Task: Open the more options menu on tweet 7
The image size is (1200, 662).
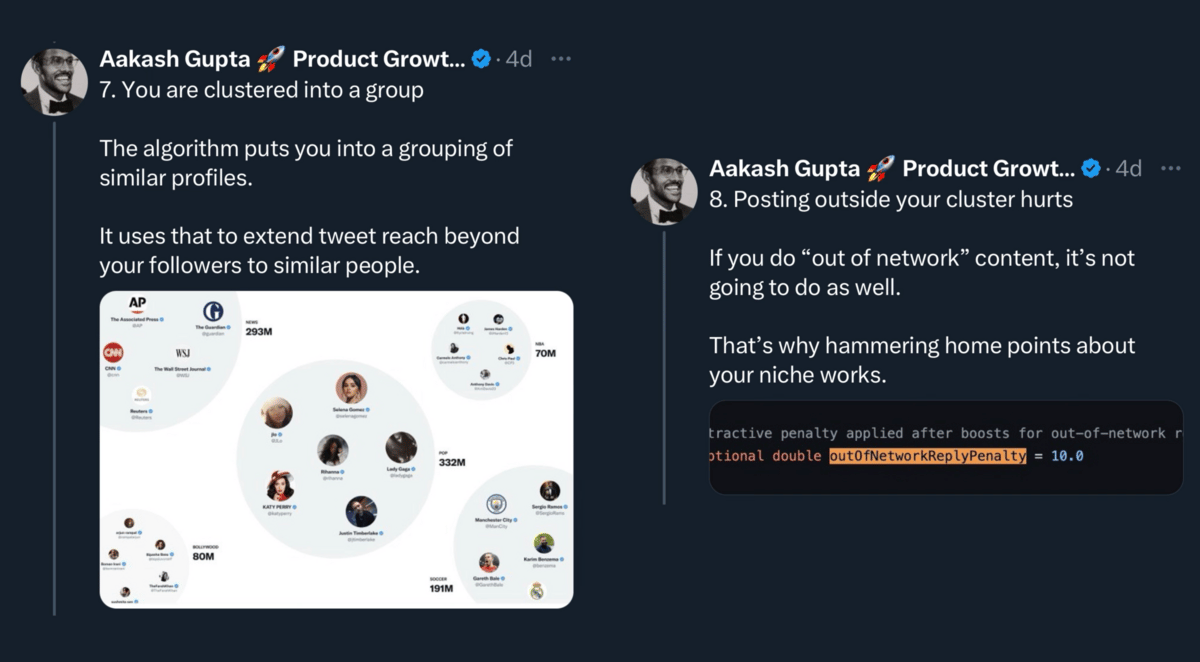Action: [564, 59]
